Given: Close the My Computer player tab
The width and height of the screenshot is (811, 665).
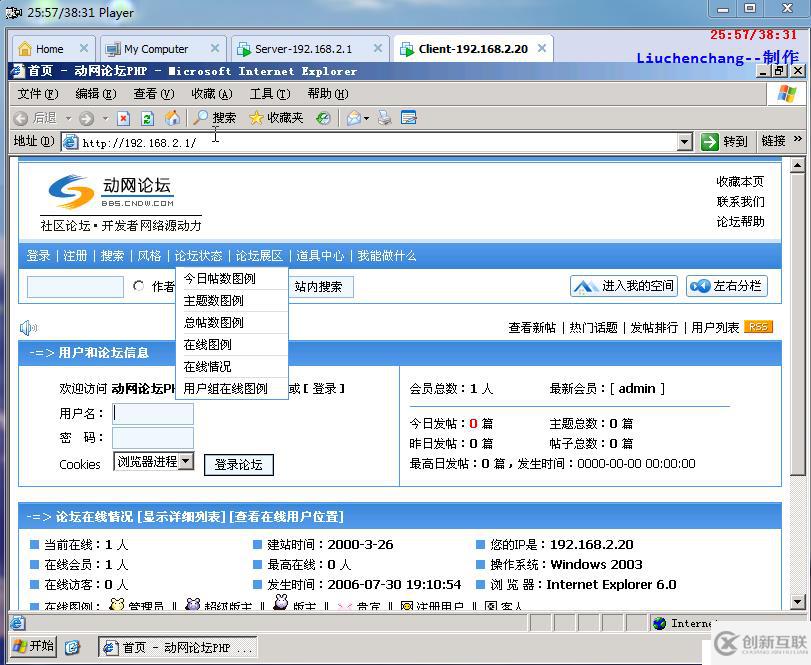Looking at the screenshot, I should click(215, 48).
